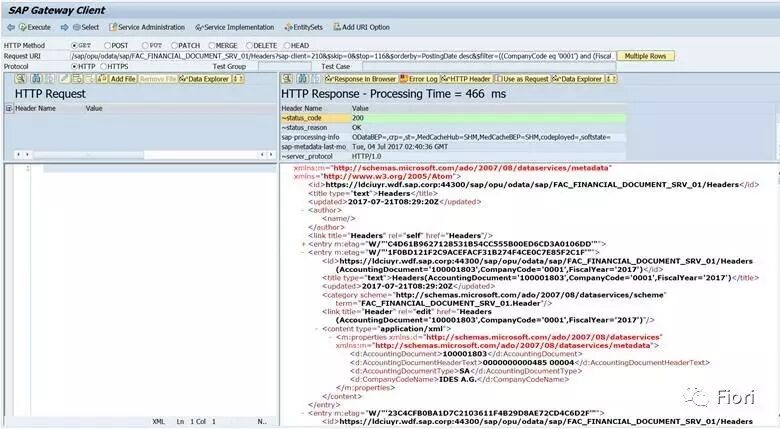Image resolution: width=780 pixels, height=429 pixels.
Task: Click the forward arrow icon before Select
Action: [64, 27]
